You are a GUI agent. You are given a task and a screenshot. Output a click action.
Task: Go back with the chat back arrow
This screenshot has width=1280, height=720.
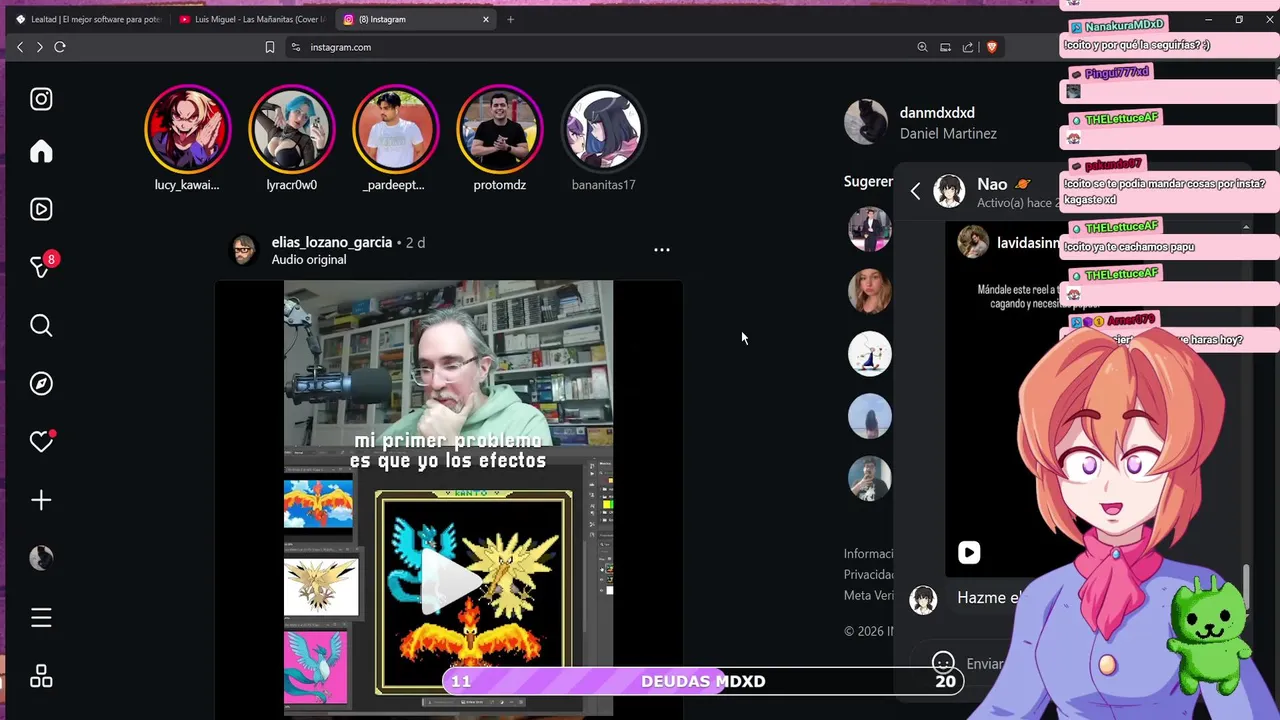click(x=915, y=190)
